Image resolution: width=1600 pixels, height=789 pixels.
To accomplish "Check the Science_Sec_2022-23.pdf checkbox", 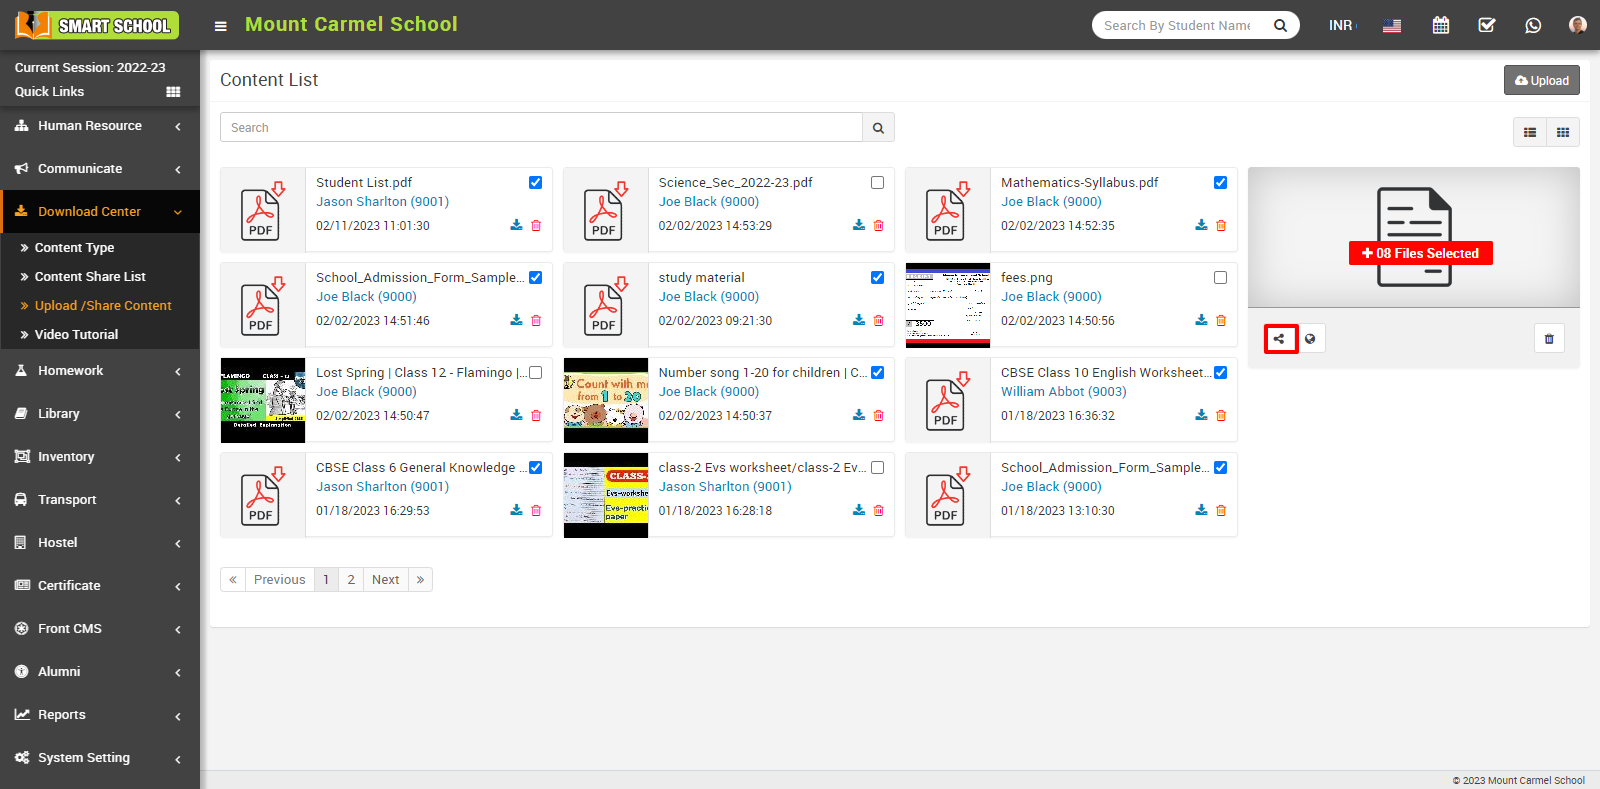I will (877, 183).
